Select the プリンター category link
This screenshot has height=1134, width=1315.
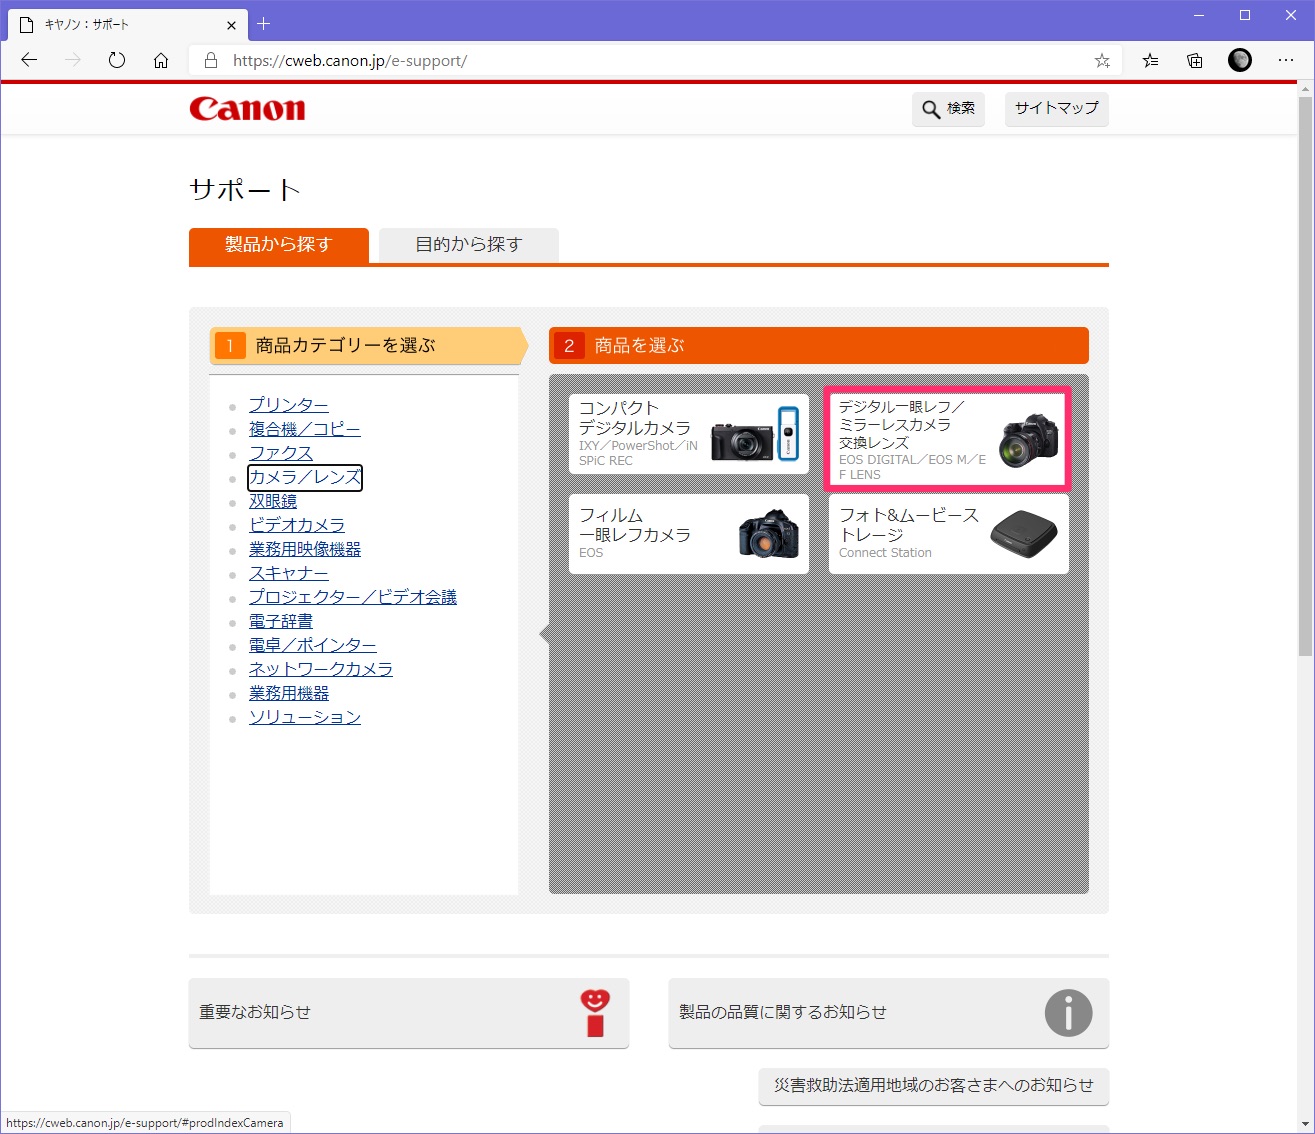click(x=289, y=405)
